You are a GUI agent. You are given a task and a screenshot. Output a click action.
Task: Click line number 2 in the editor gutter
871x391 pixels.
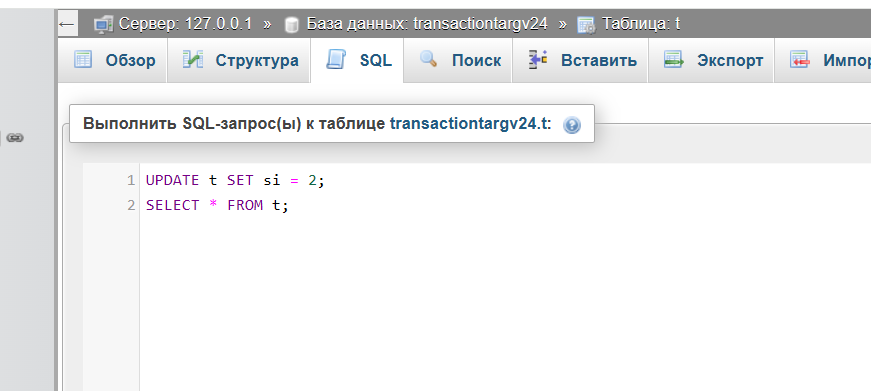pos(131,205)
